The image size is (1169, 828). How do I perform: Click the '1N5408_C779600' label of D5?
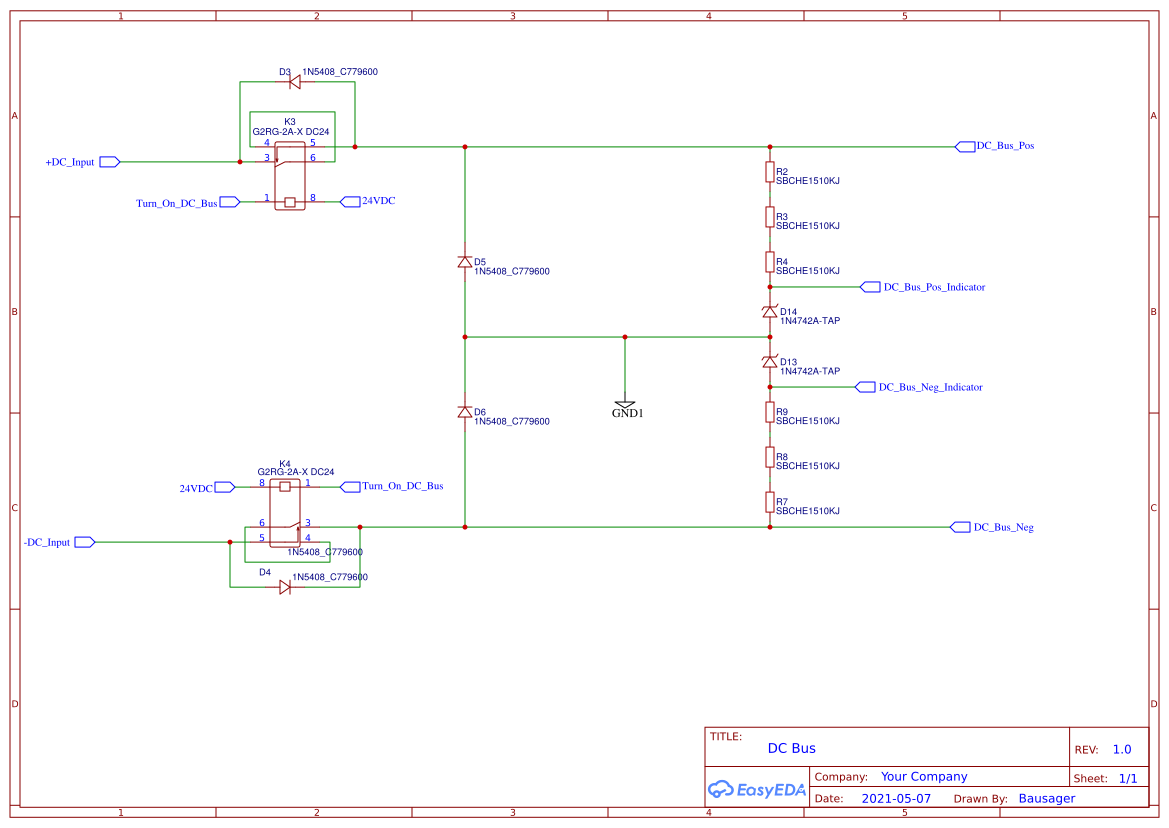tap(512, 271)
